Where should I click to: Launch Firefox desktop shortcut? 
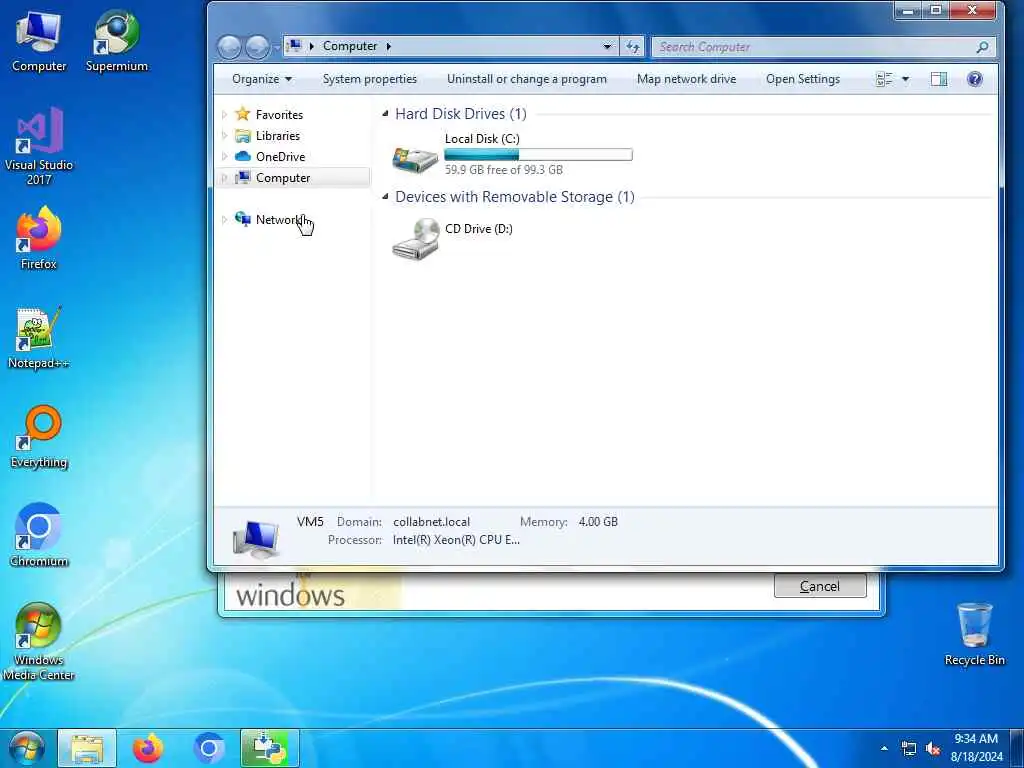tap(39, 239)
